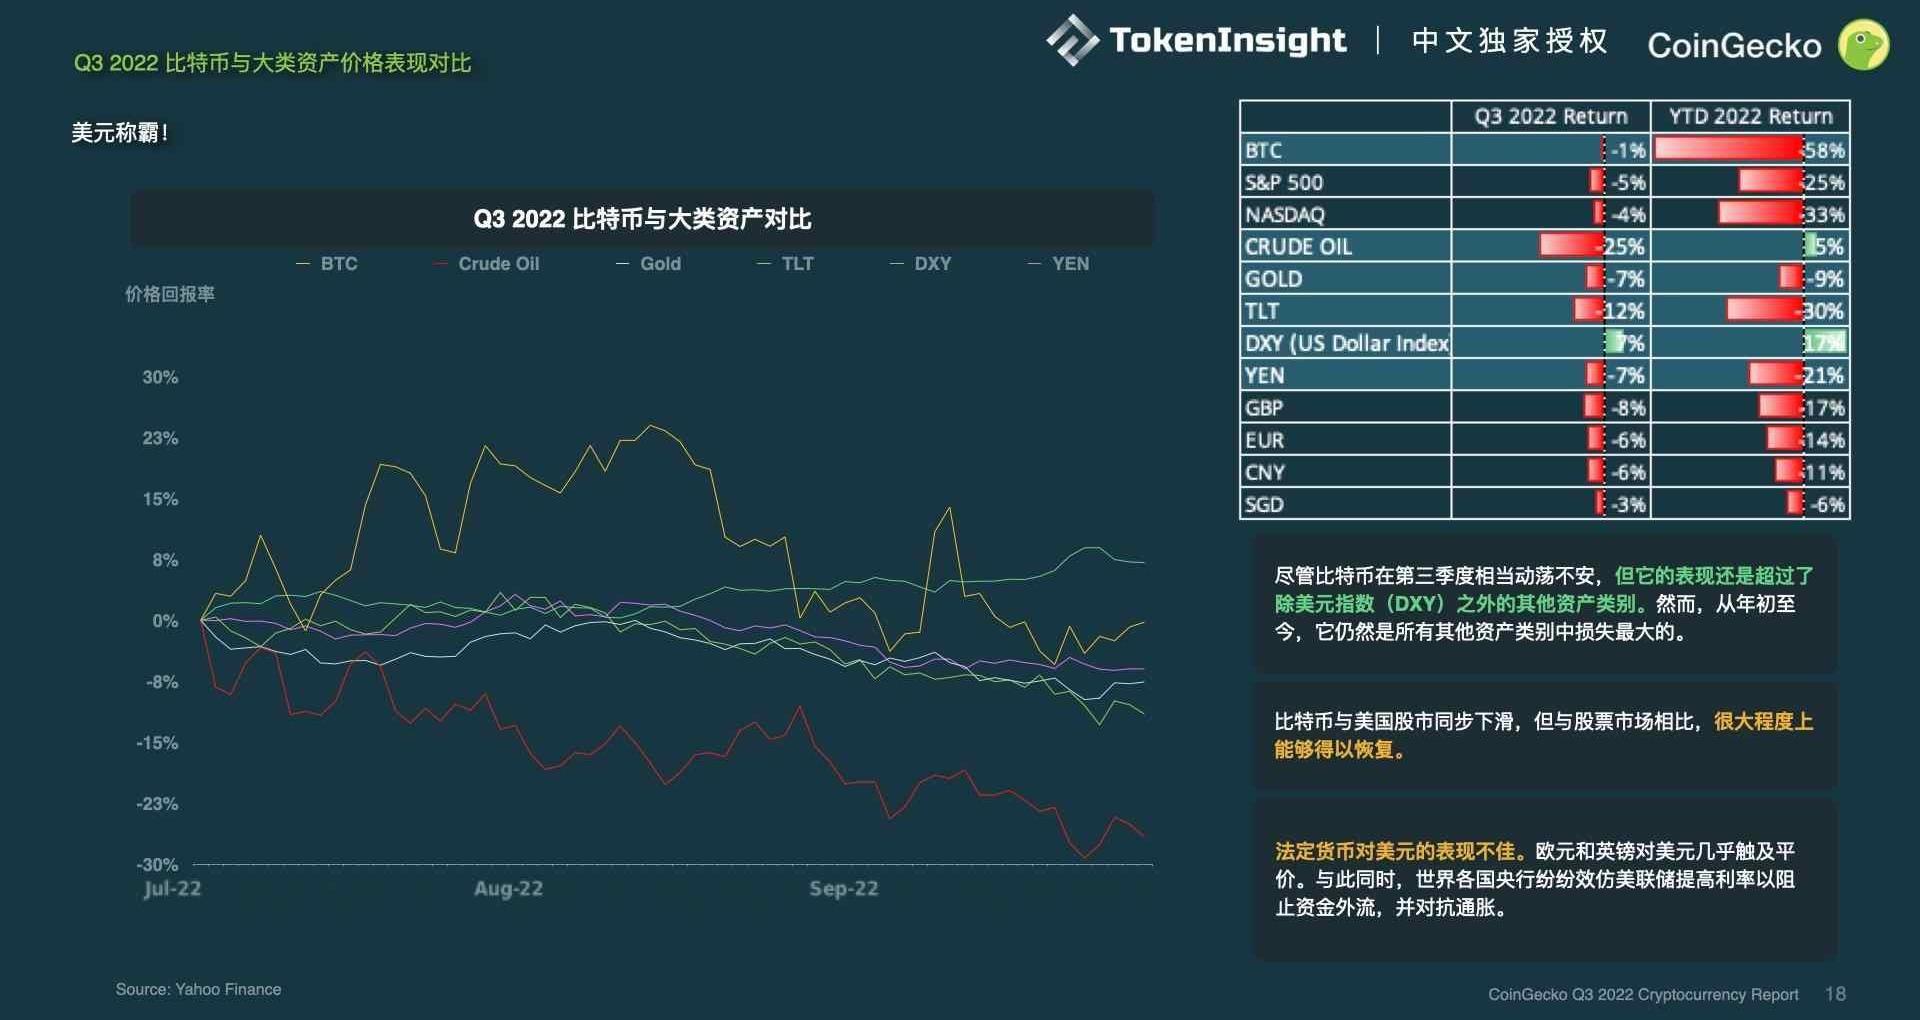Select the BTC row in the table
The height and width of the screenshot is (1020, 1920).
click(1344, 150)
